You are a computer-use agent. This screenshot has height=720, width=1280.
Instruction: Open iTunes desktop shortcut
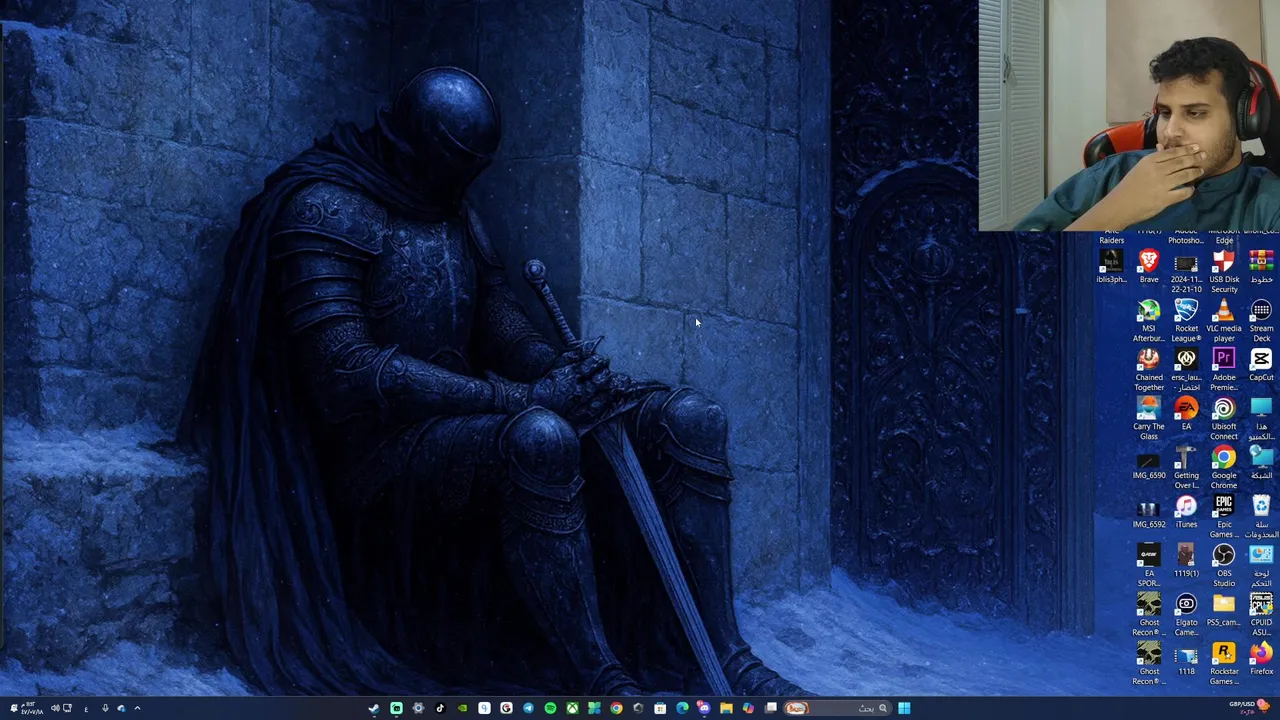(x=1186, y=511)
